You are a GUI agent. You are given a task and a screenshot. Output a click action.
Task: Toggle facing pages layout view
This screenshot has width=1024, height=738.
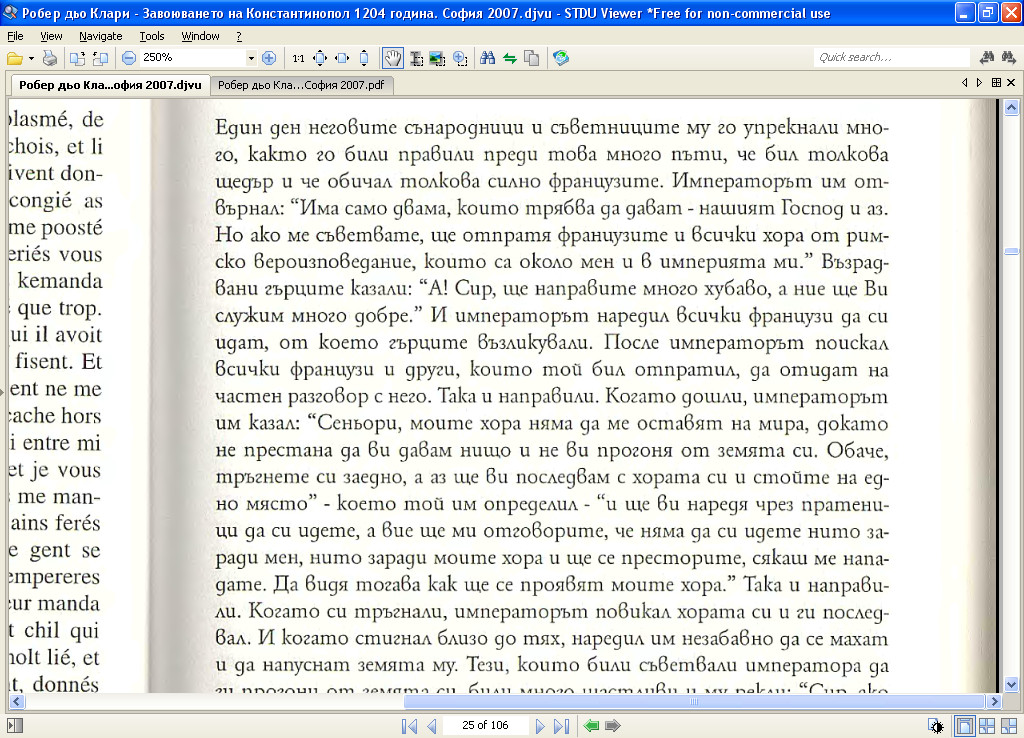(986, 726)
